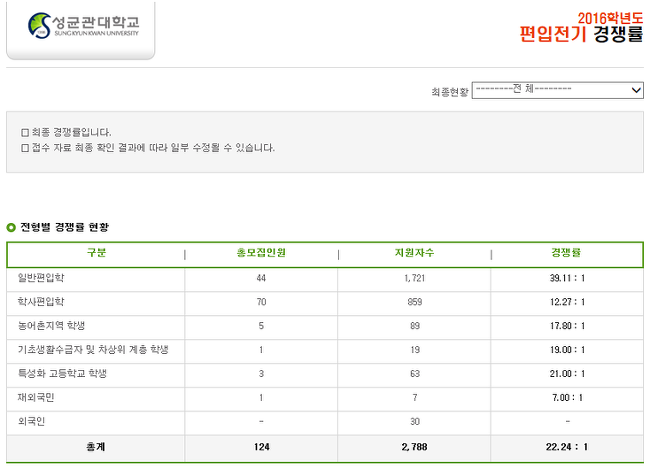This screenshot has height=469, width=650.
Task: Click the 17.80 : 1 ratio cell
Action: point(567,326)
